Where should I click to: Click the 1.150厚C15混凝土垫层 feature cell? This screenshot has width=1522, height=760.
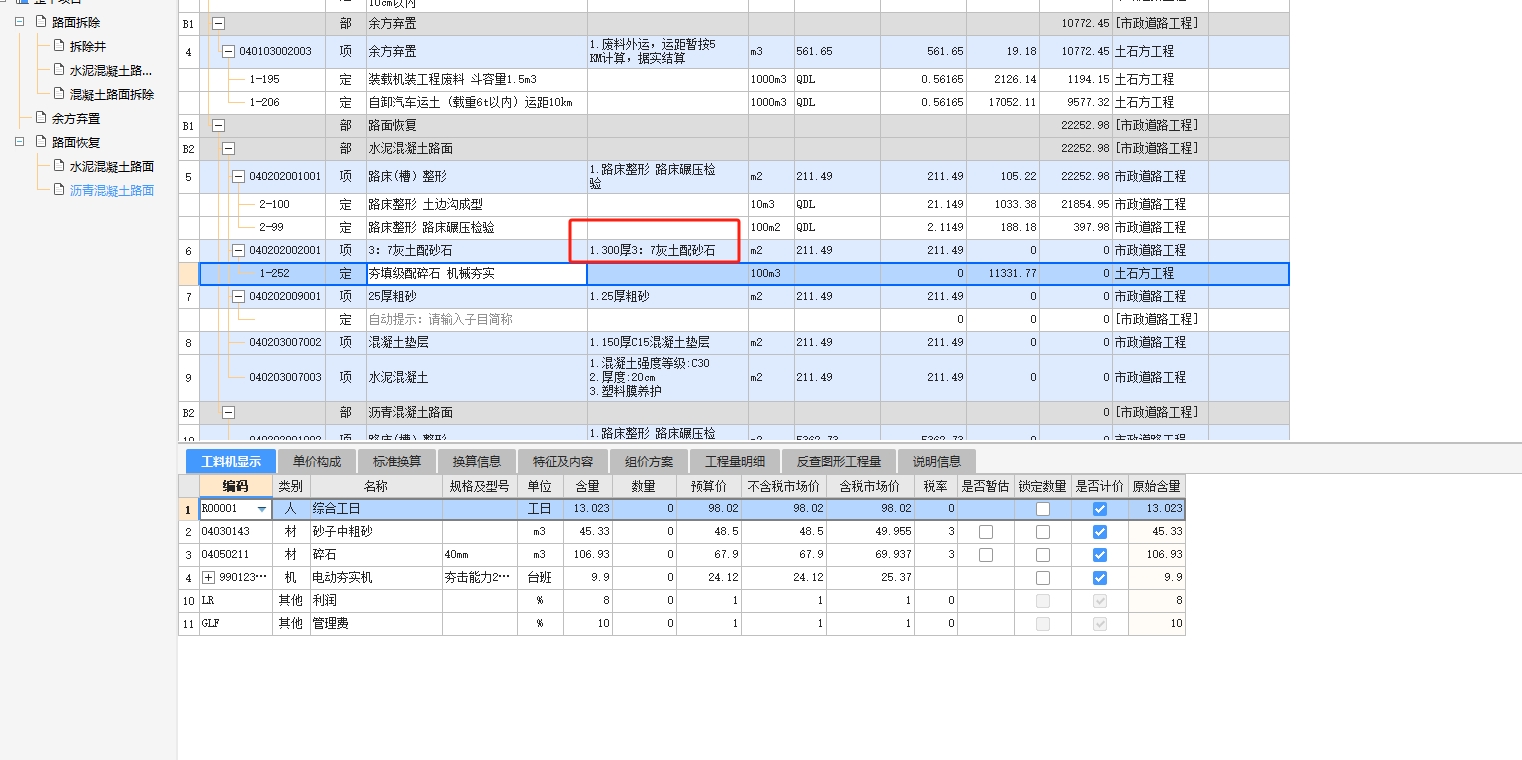tap(667, 342)
